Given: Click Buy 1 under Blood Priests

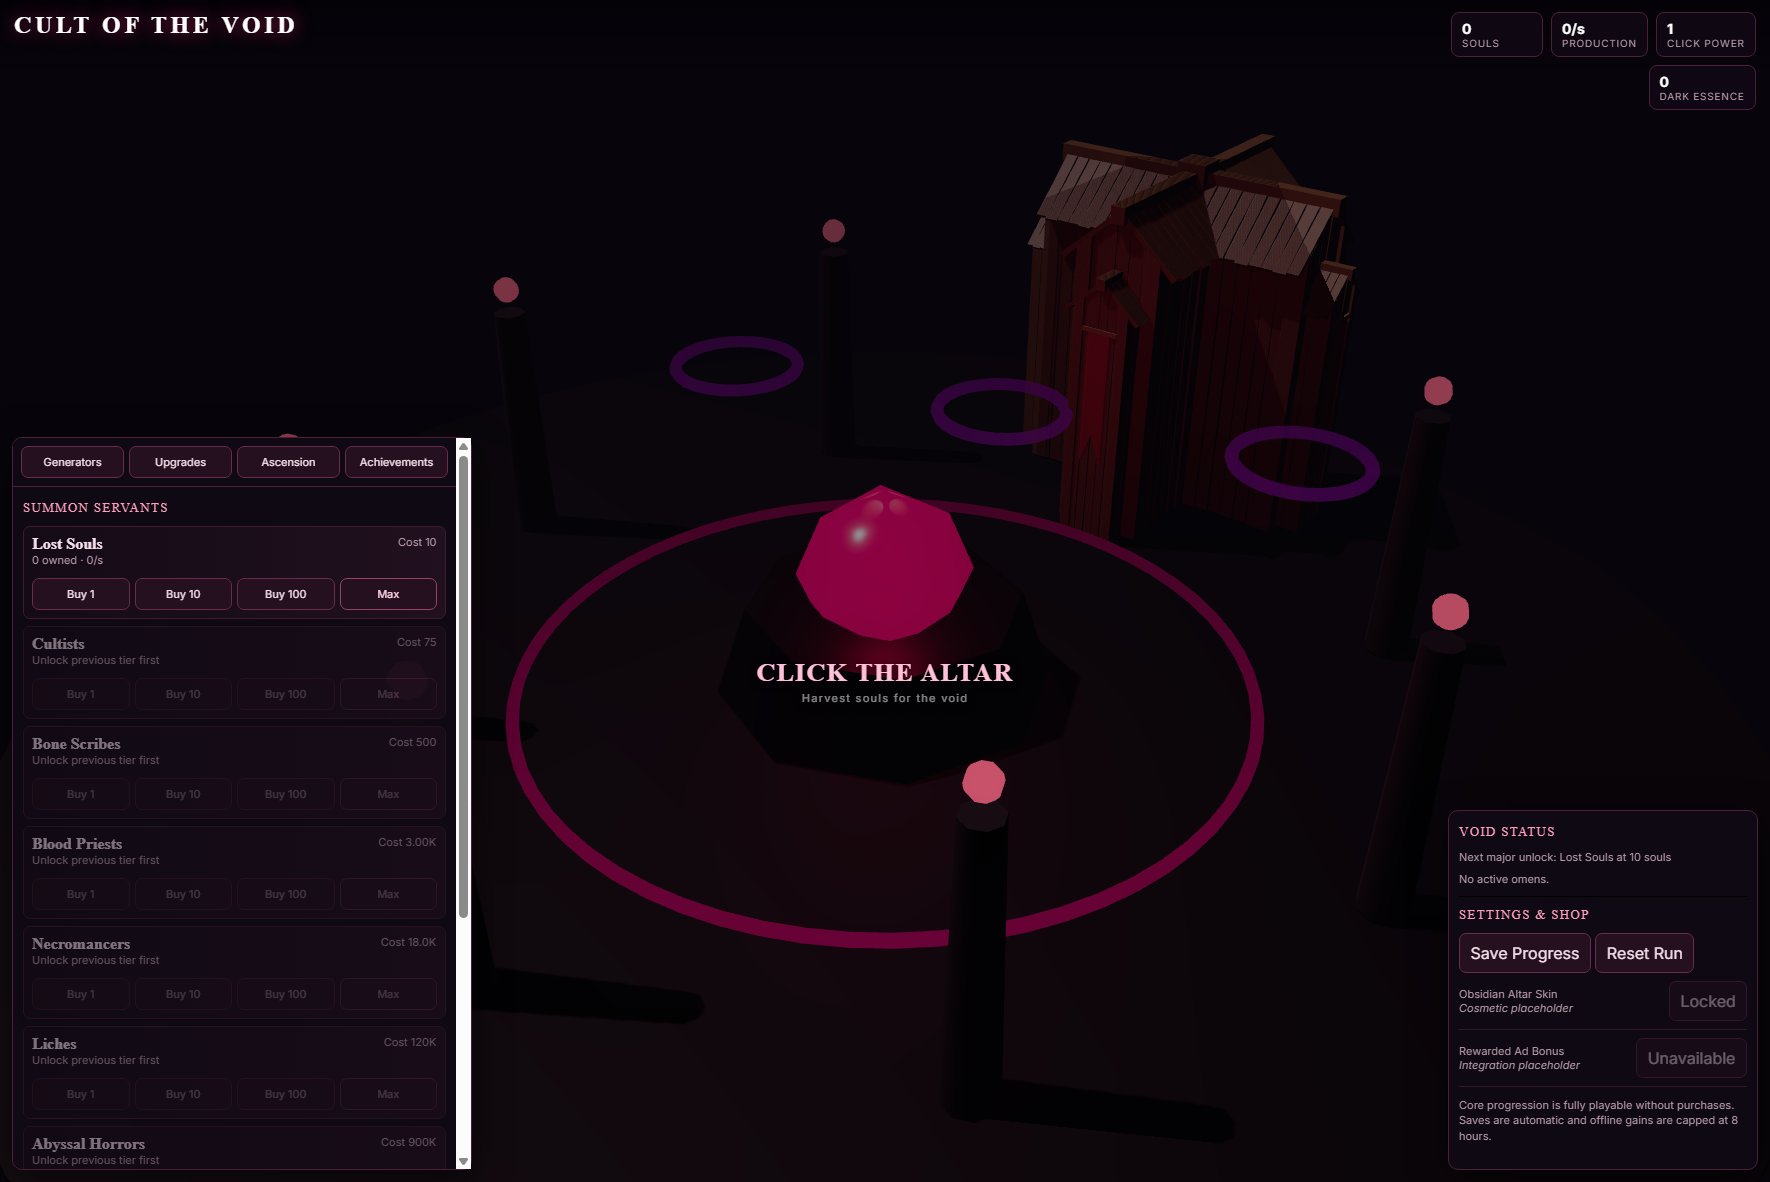Looking at the screenshot, I should [x=81, y=894].
